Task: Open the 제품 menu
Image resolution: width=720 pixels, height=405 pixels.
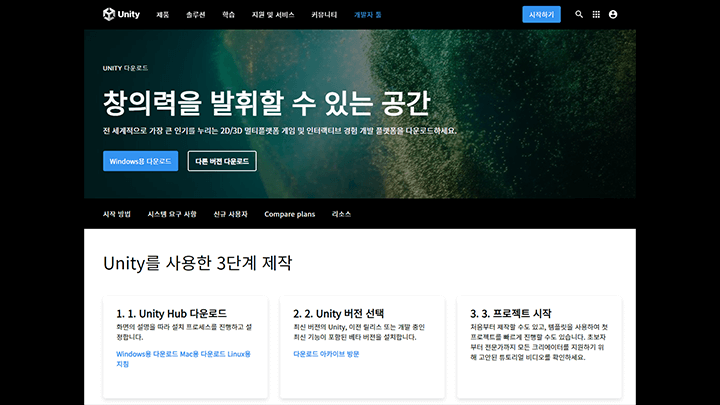Action: 163,15
